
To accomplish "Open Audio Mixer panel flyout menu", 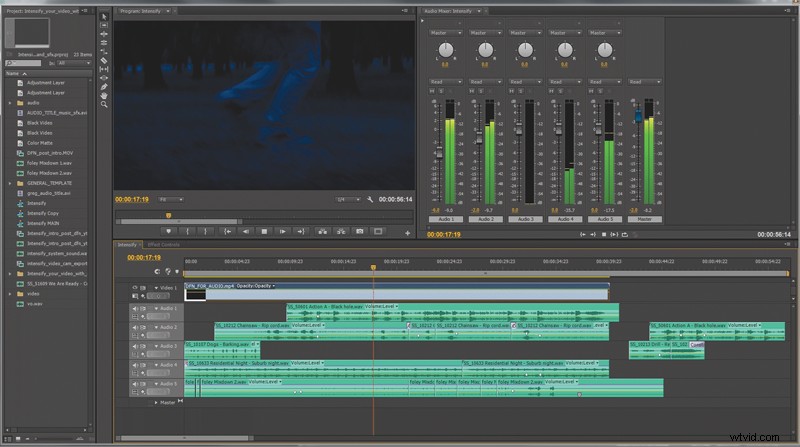I will [x=788, y=11].
